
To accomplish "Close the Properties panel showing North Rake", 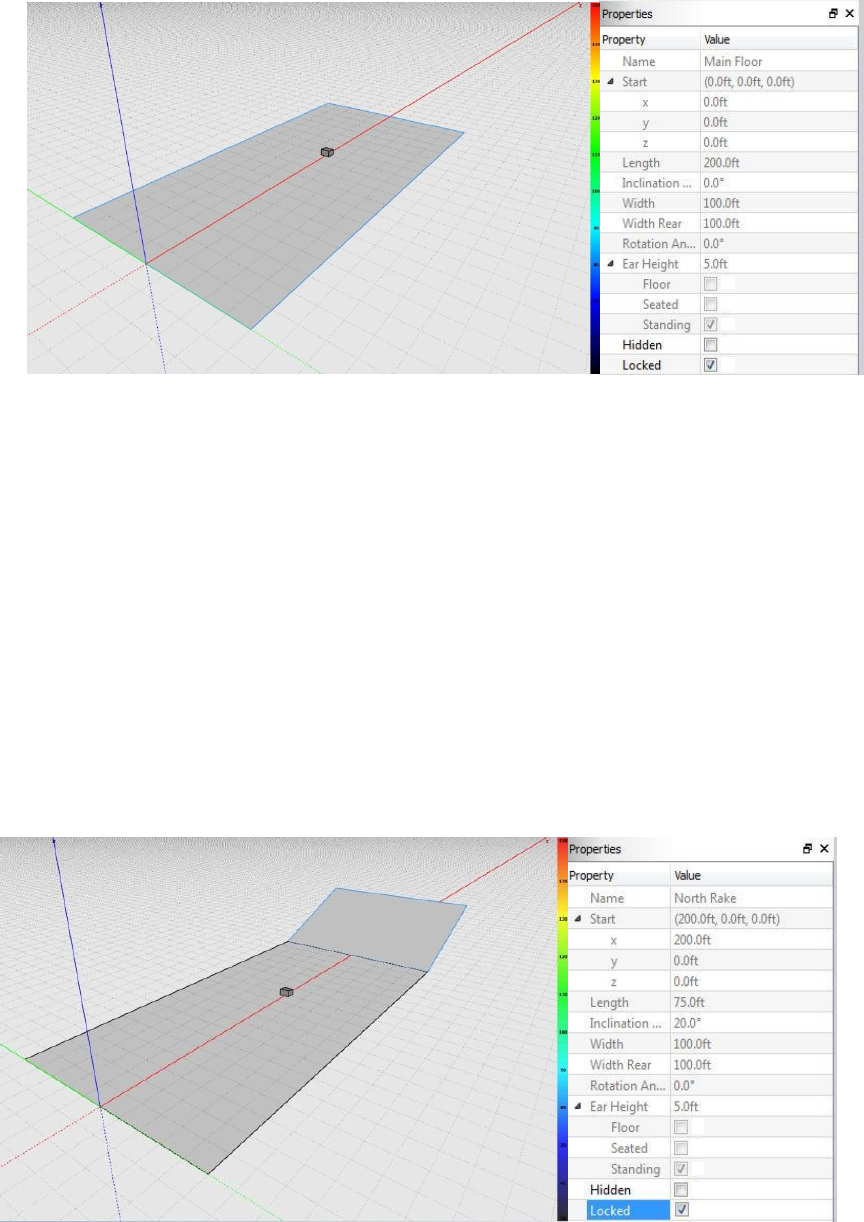I will tap(824, 848).
